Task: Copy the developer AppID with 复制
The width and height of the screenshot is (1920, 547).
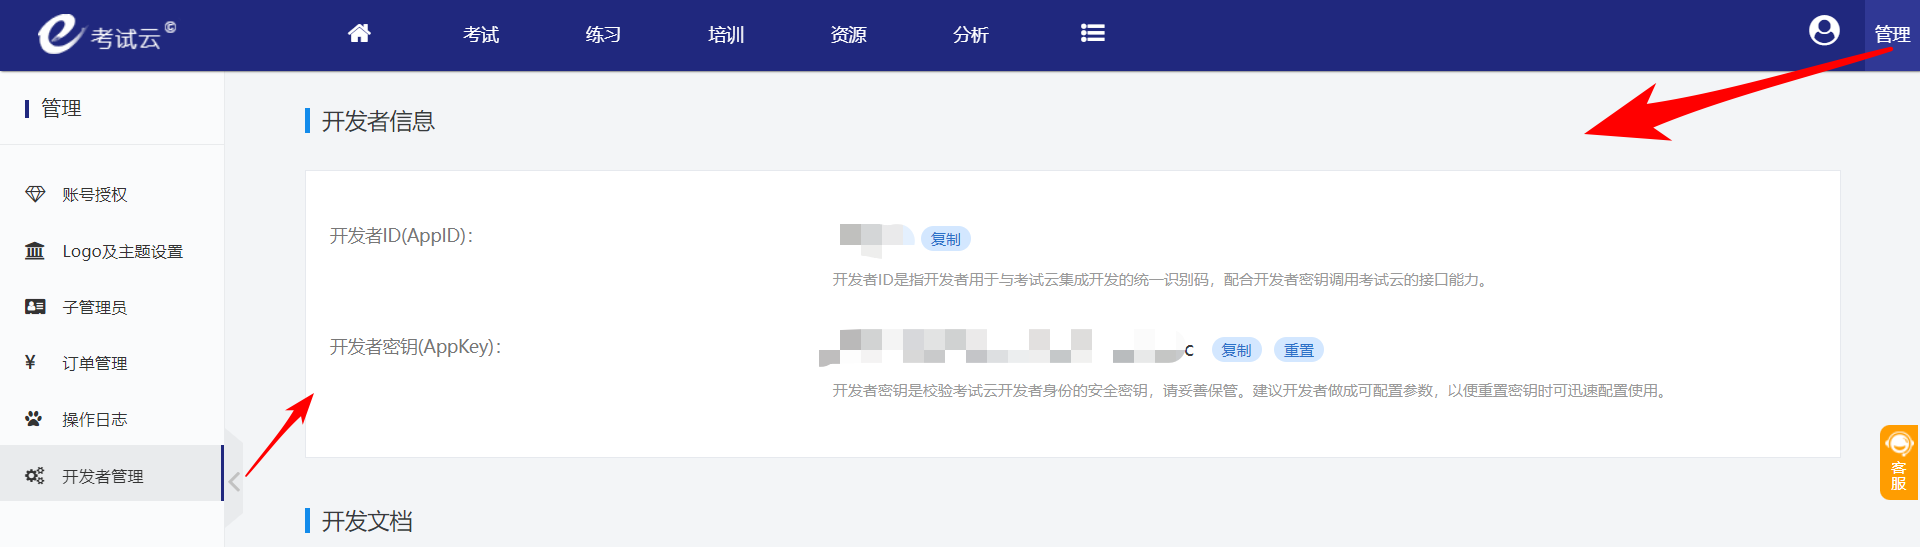Action: click(x=945, y=239)
